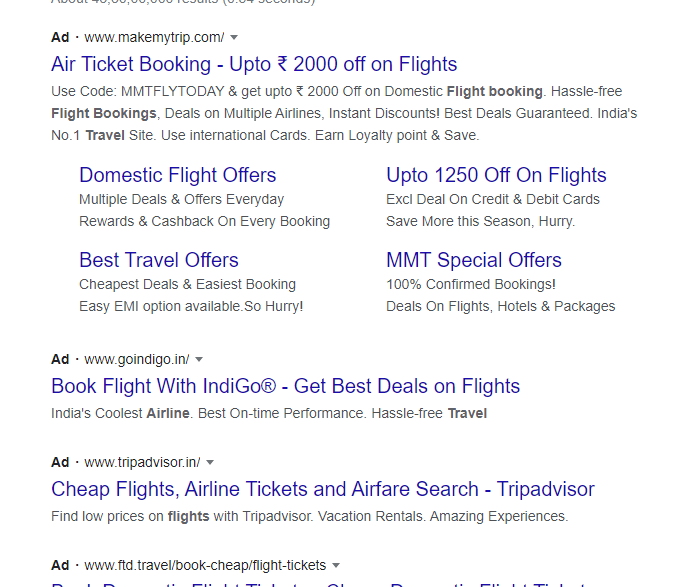This screenshot has width=692, height=587.
Task: Open Best Travel Offers sitelink
Action: coord(159,260)
